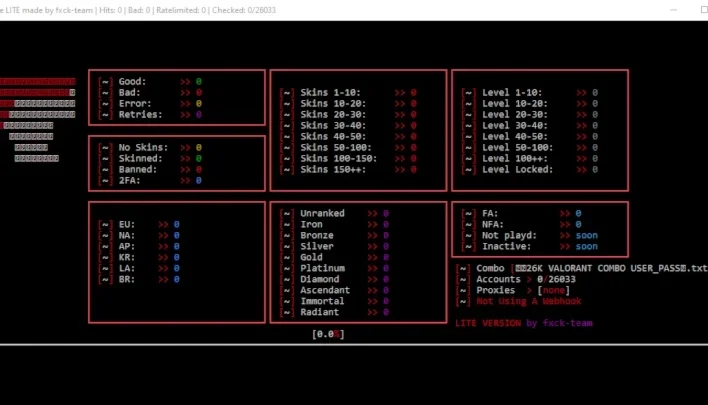Select the 'Skins 20-30:' line
Image resolution: width=708 pixels, height=405 pixels.
pos(348,115)
